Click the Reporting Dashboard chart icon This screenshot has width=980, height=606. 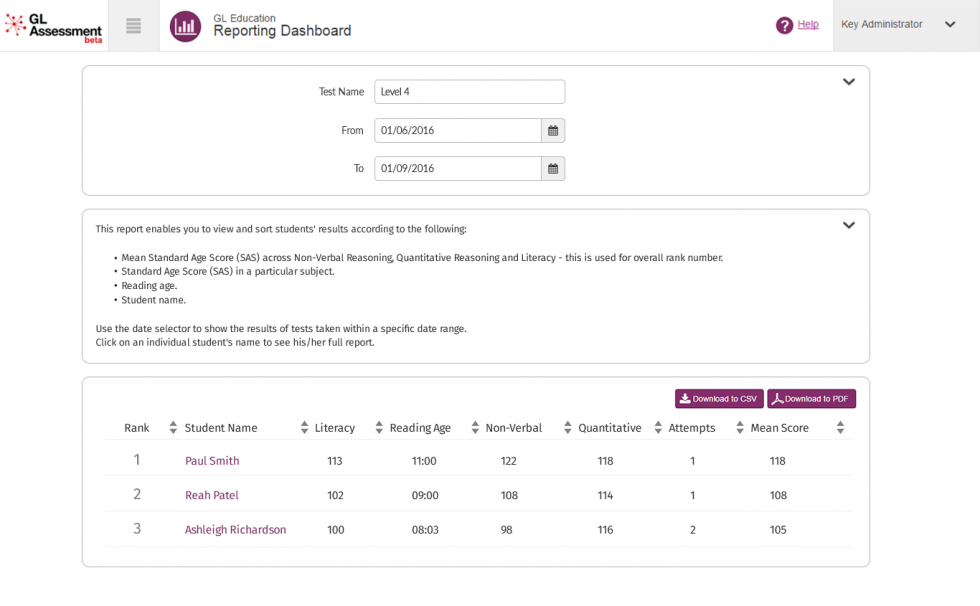185,26
